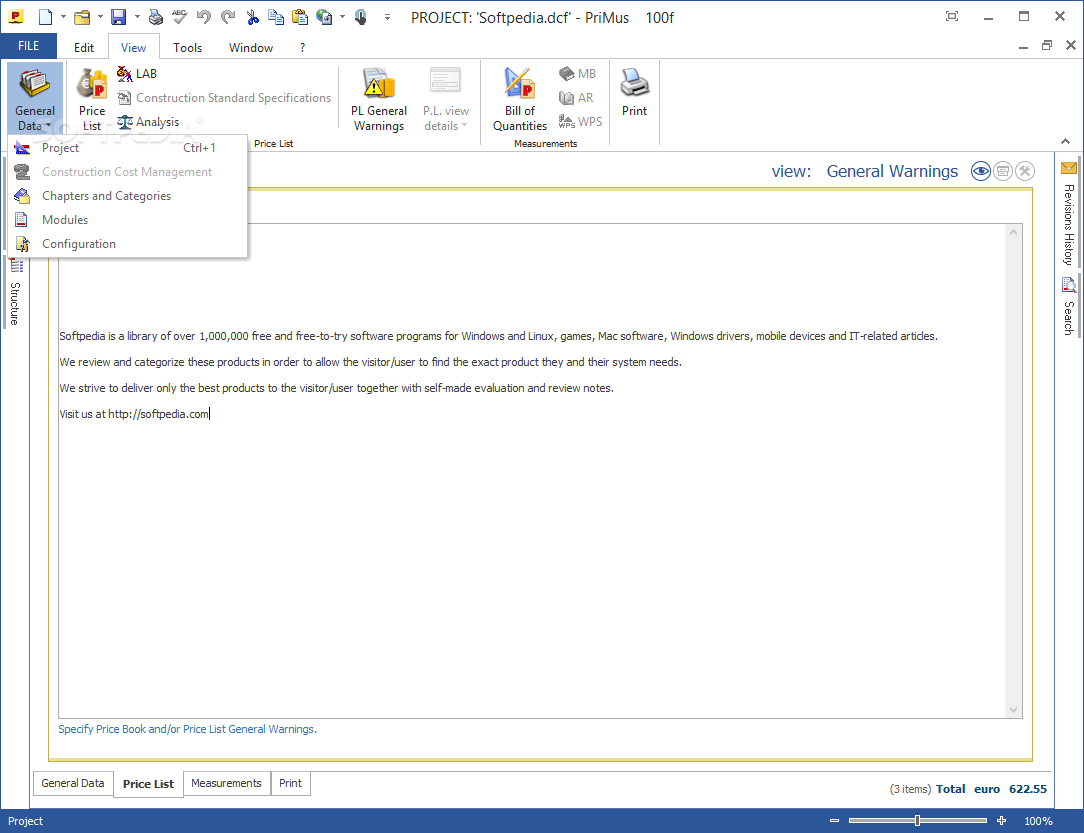Switch to the General Data bottom tab
Image resolution: width=1084 pixels, height=833 pixels.
point(73,783)
